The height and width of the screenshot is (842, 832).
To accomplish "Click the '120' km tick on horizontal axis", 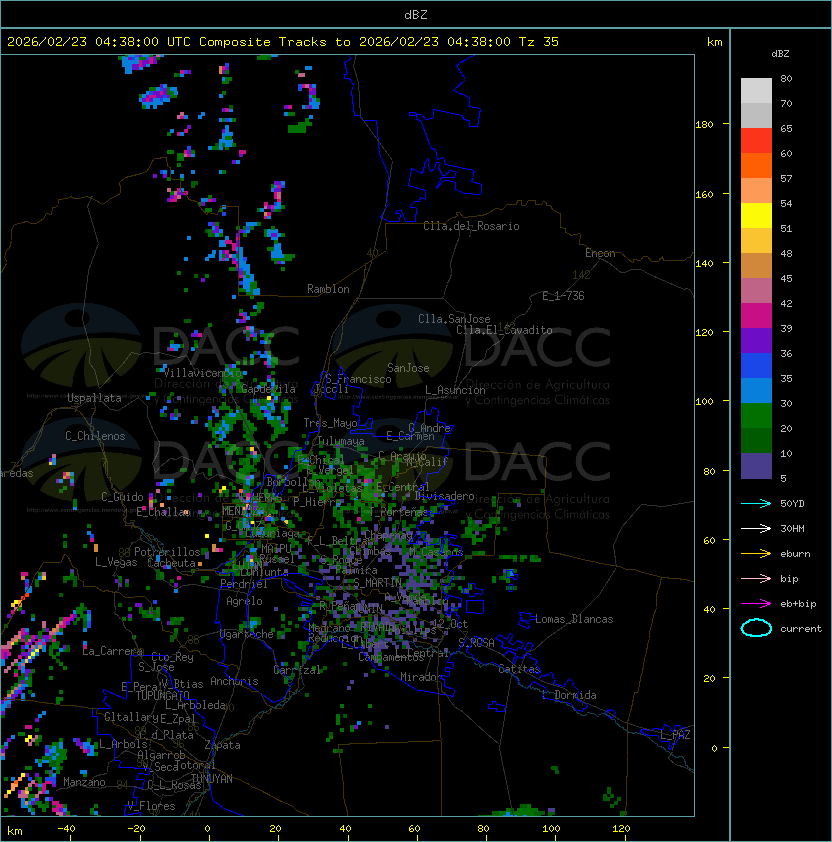I will 621,829.
